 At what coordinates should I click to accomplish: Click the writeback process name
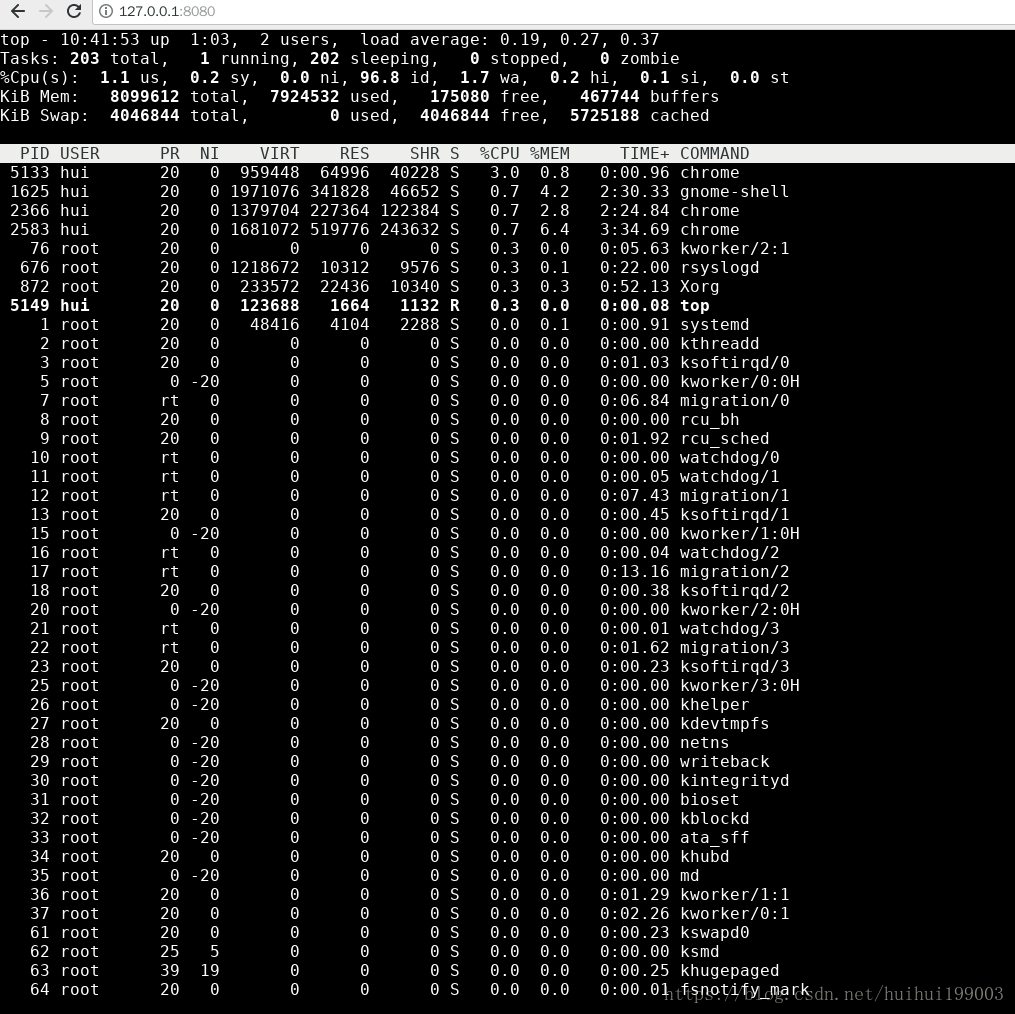725,761
